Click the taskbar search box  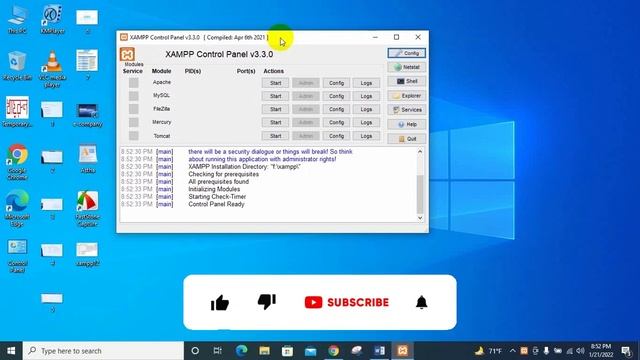[x=103, y=351]
